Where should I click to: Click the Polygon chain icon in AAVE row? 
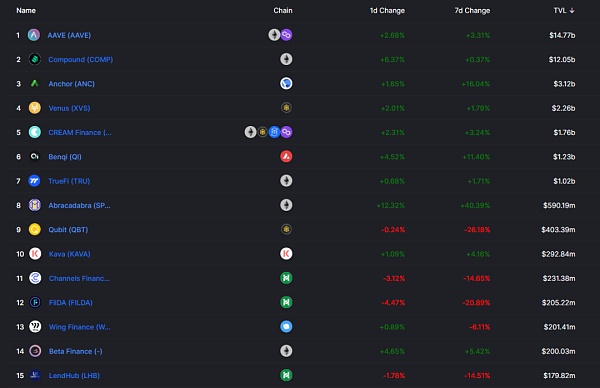pos(286,35)
